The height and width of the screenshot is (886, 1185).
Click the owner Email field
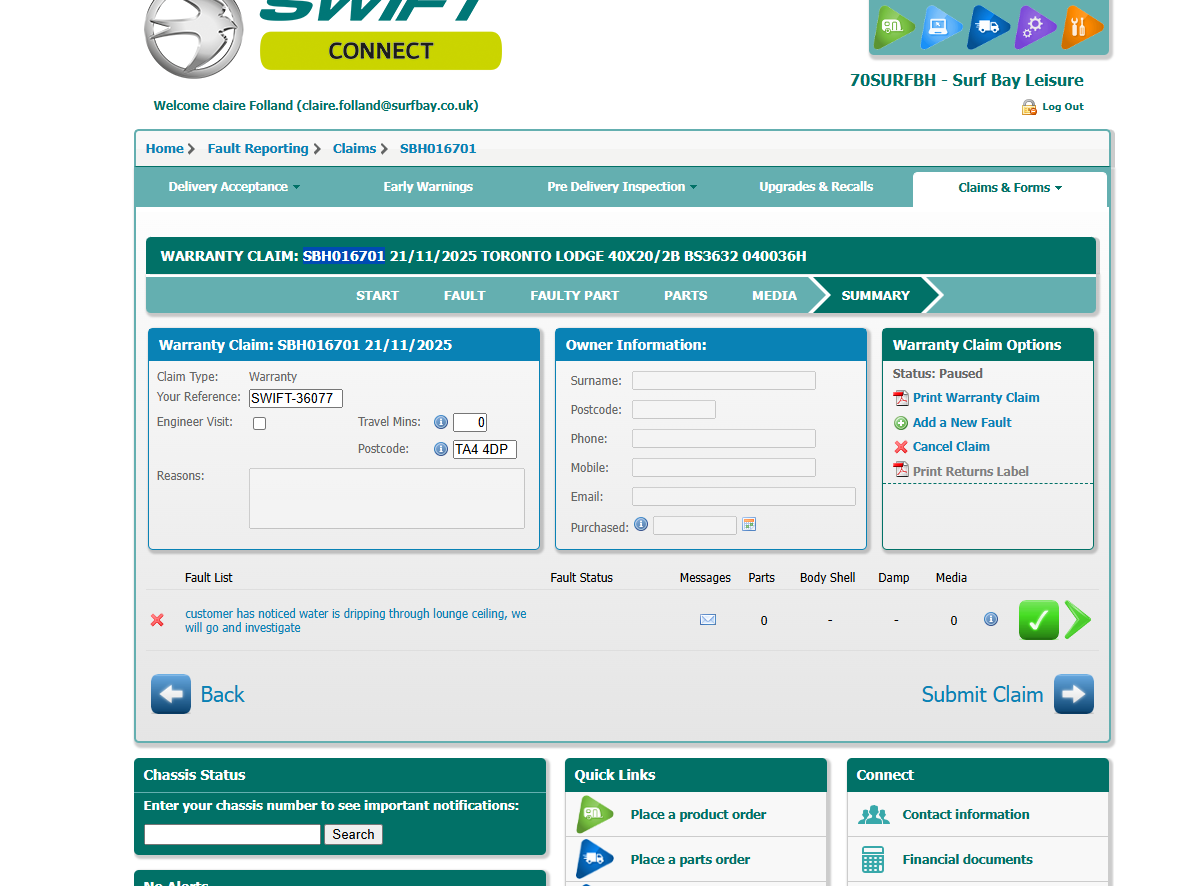tap(744, 497)
